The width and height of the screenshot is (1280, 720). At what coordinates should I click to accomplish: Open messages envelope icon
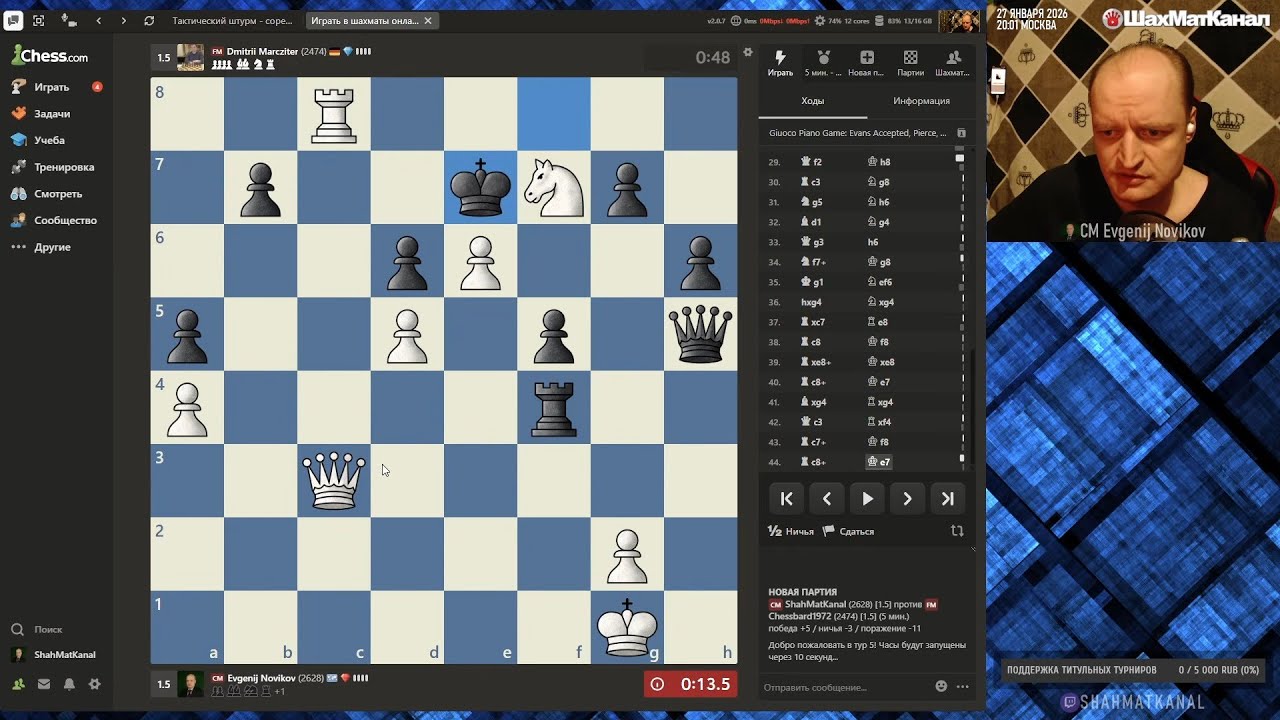click(44, 684)
